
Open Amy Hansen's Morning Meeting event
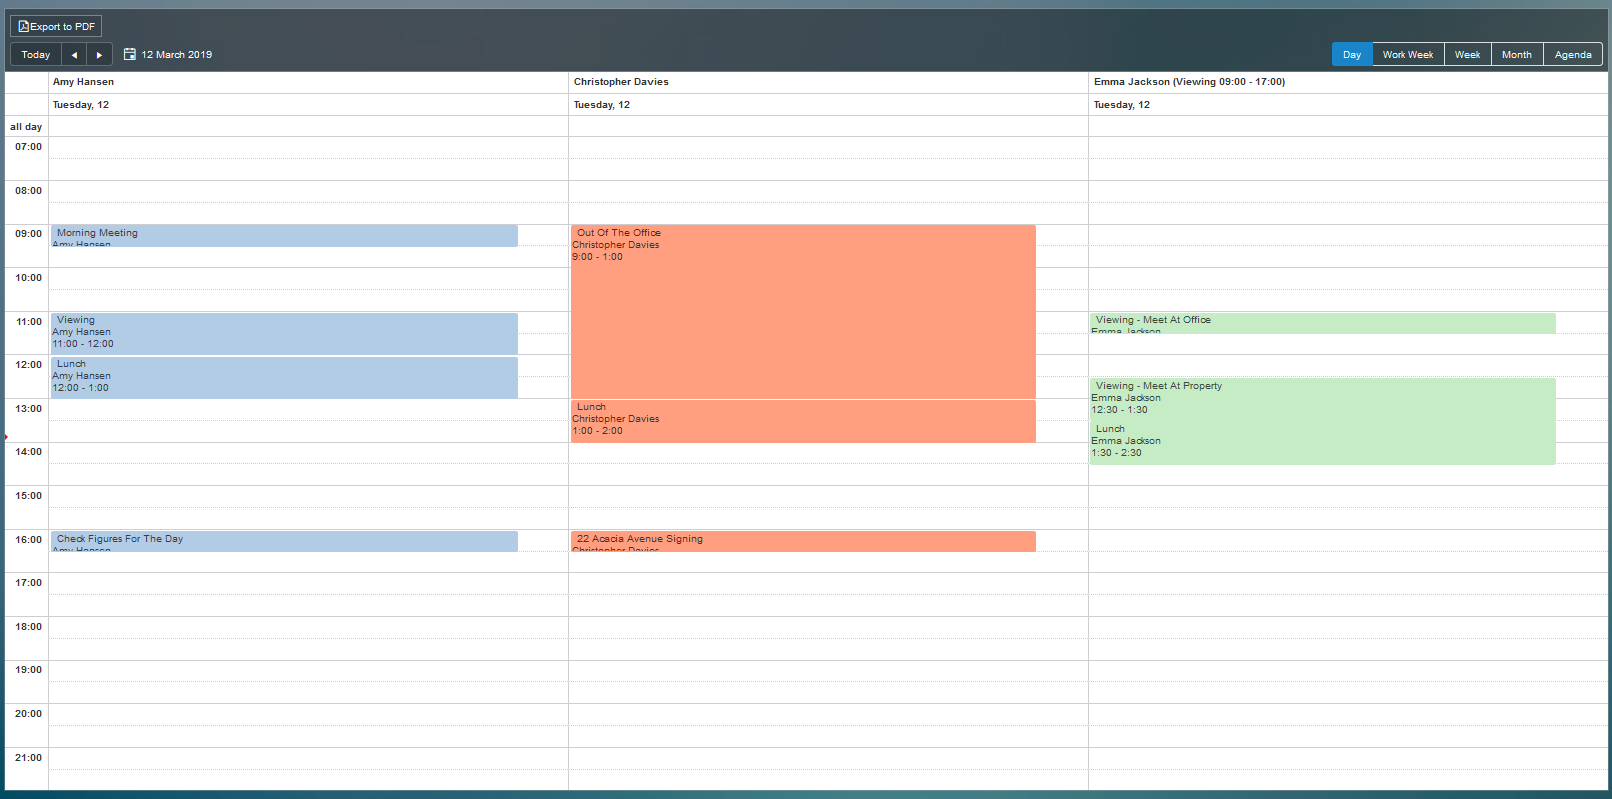(x=284, y=235)
